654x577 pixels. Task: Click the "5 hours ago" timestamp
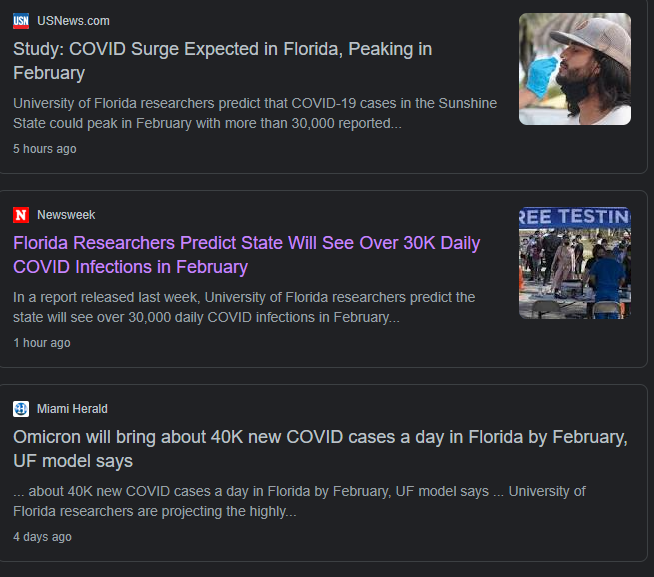click(x=44, y=149)
